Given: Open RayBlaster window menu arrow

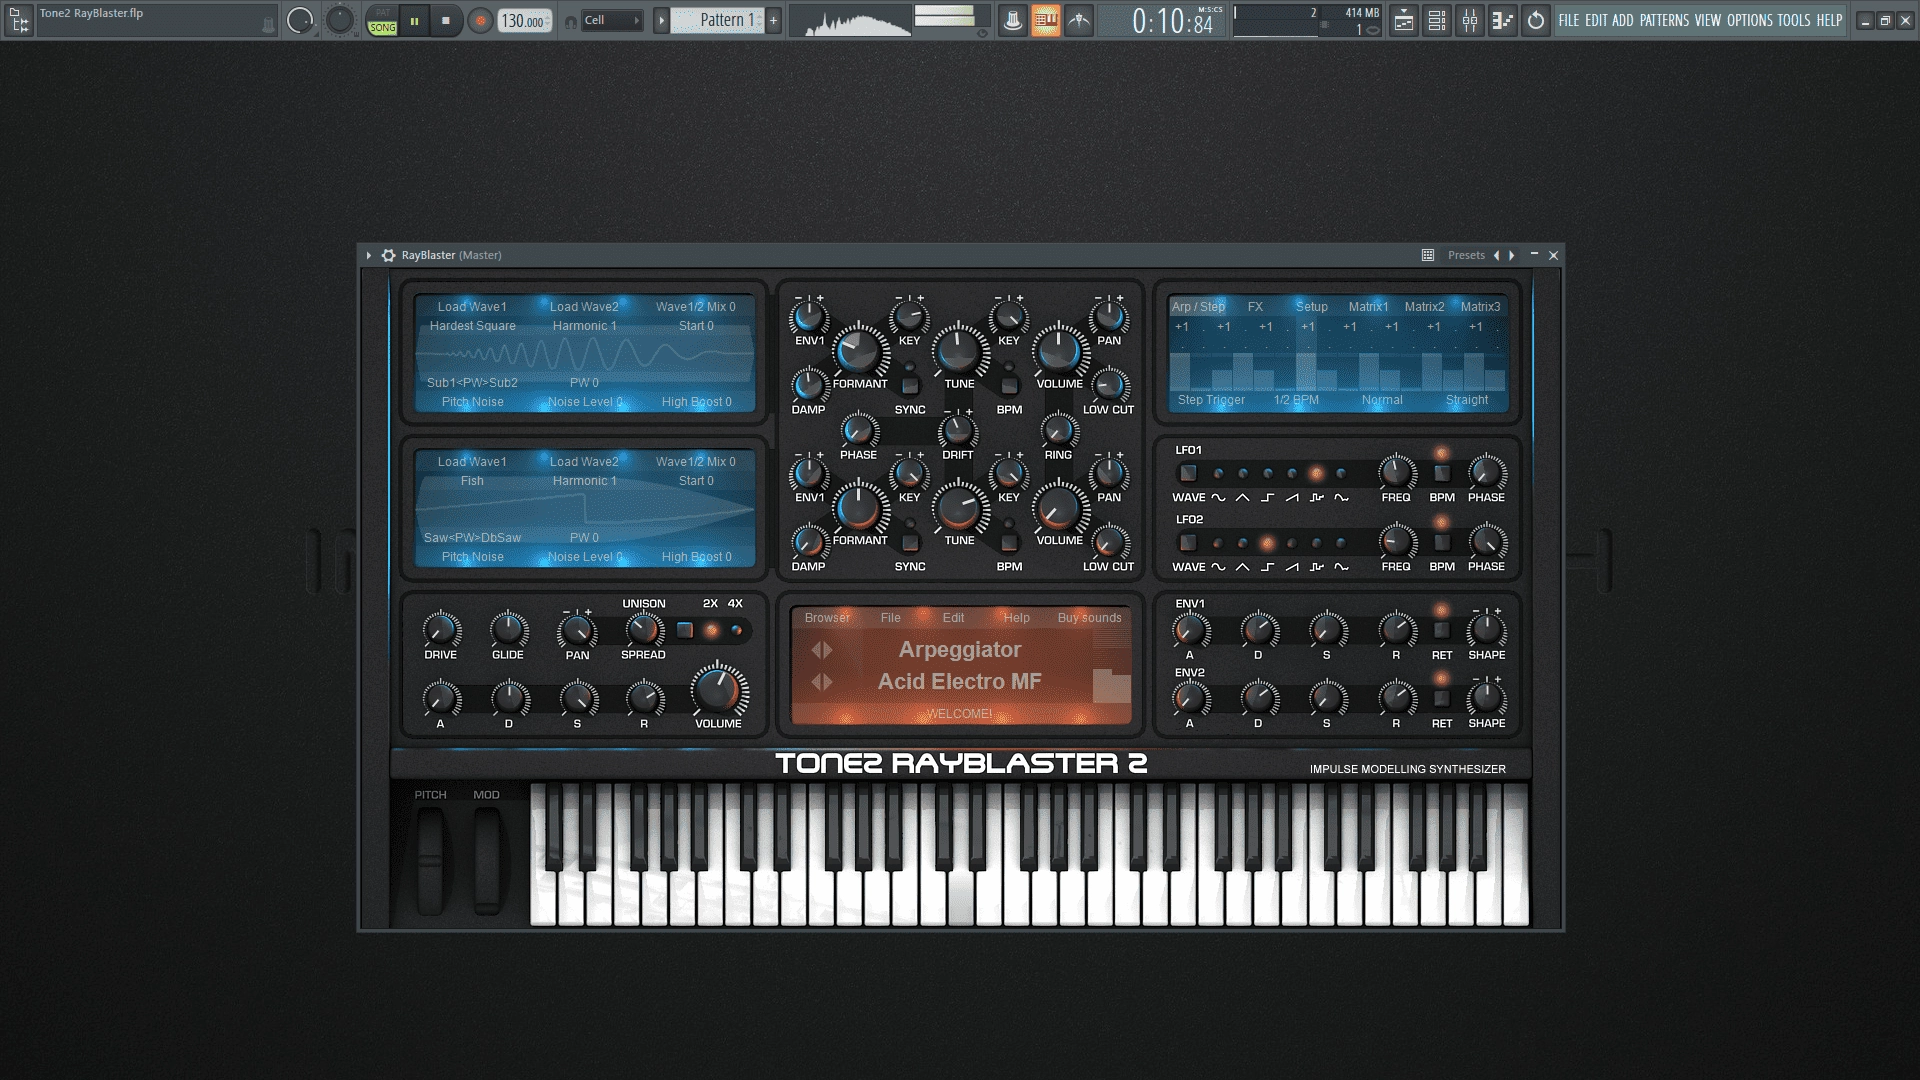Looking at the screenshot, I should point(369,255).
